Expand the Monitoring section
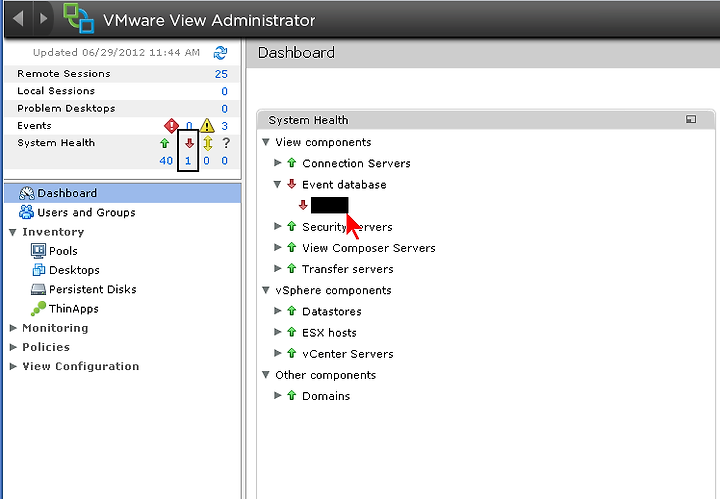Image resolution: width=720 pixels, height=499 pixels. (x=13, y=328)
